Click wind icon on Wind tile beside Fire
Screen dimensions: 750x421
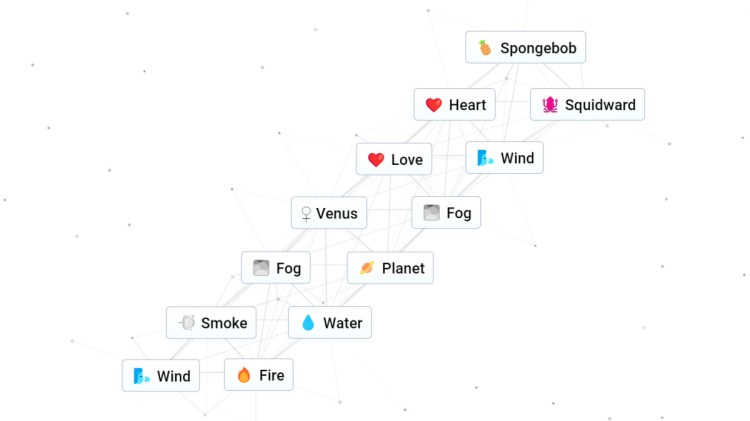(x=141, y=377)
